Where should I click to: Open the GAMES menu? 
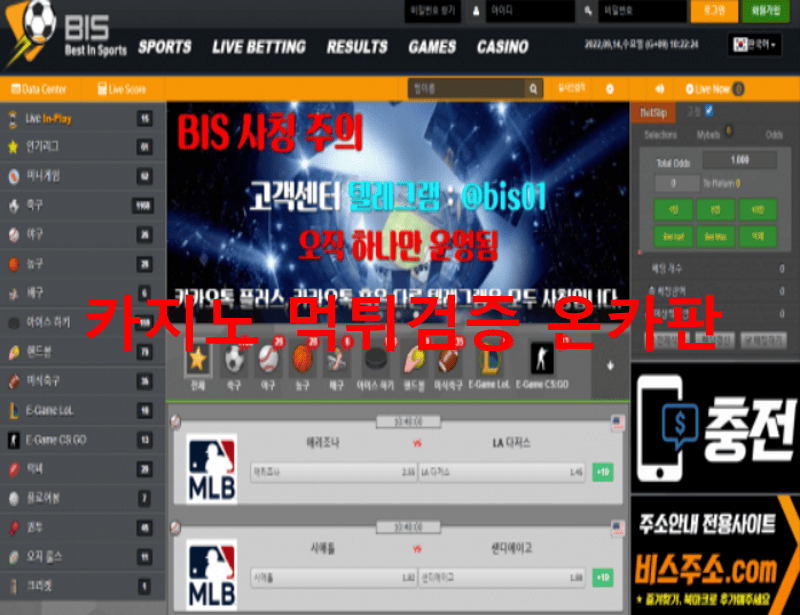(432, 47)
